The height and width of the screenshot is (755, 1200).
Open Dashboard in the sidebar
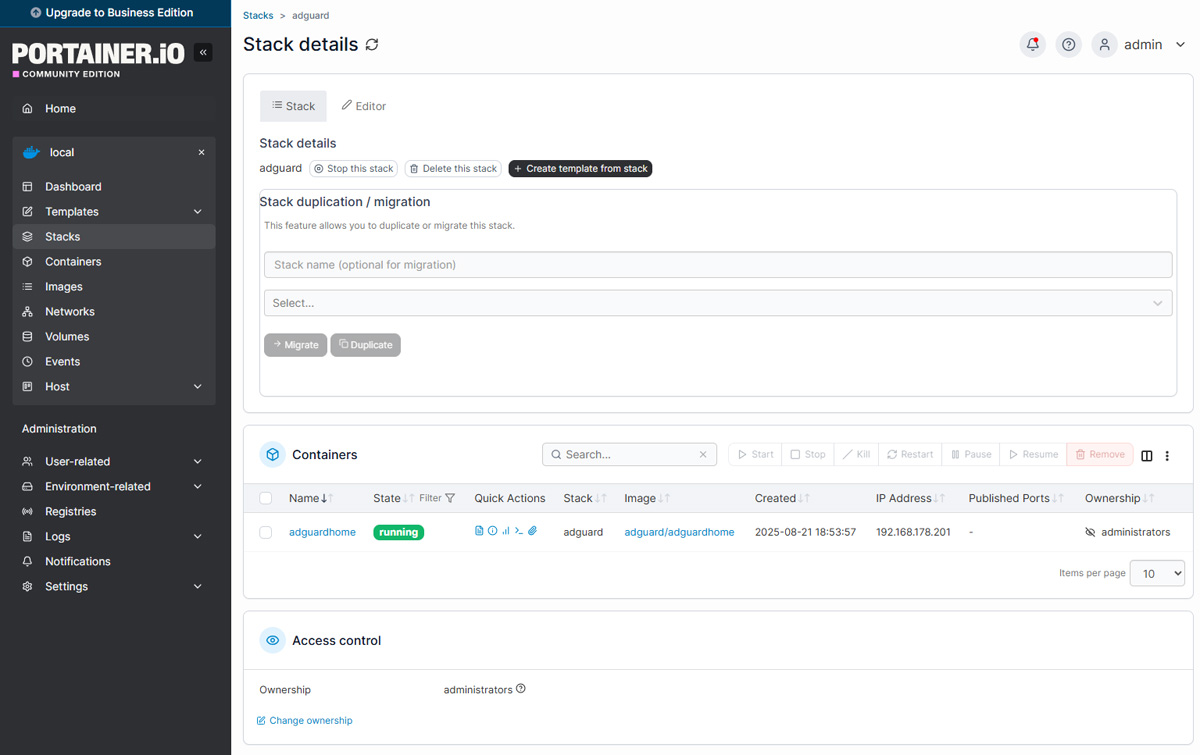coord(114,186)
